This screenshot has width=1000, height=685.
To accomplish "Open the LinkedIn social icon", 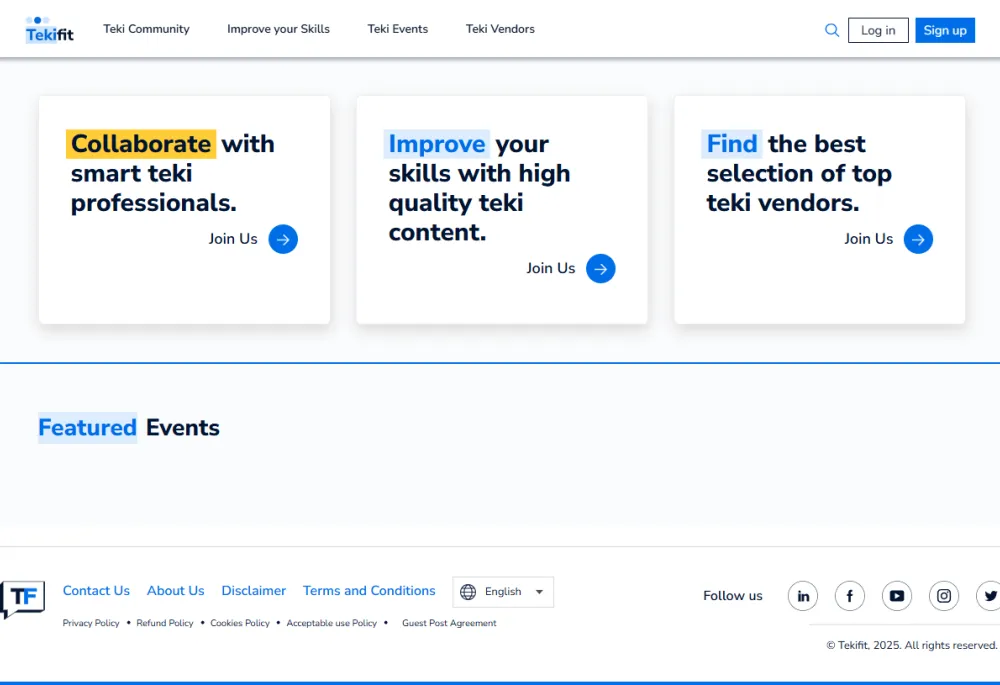I will 803,596.
